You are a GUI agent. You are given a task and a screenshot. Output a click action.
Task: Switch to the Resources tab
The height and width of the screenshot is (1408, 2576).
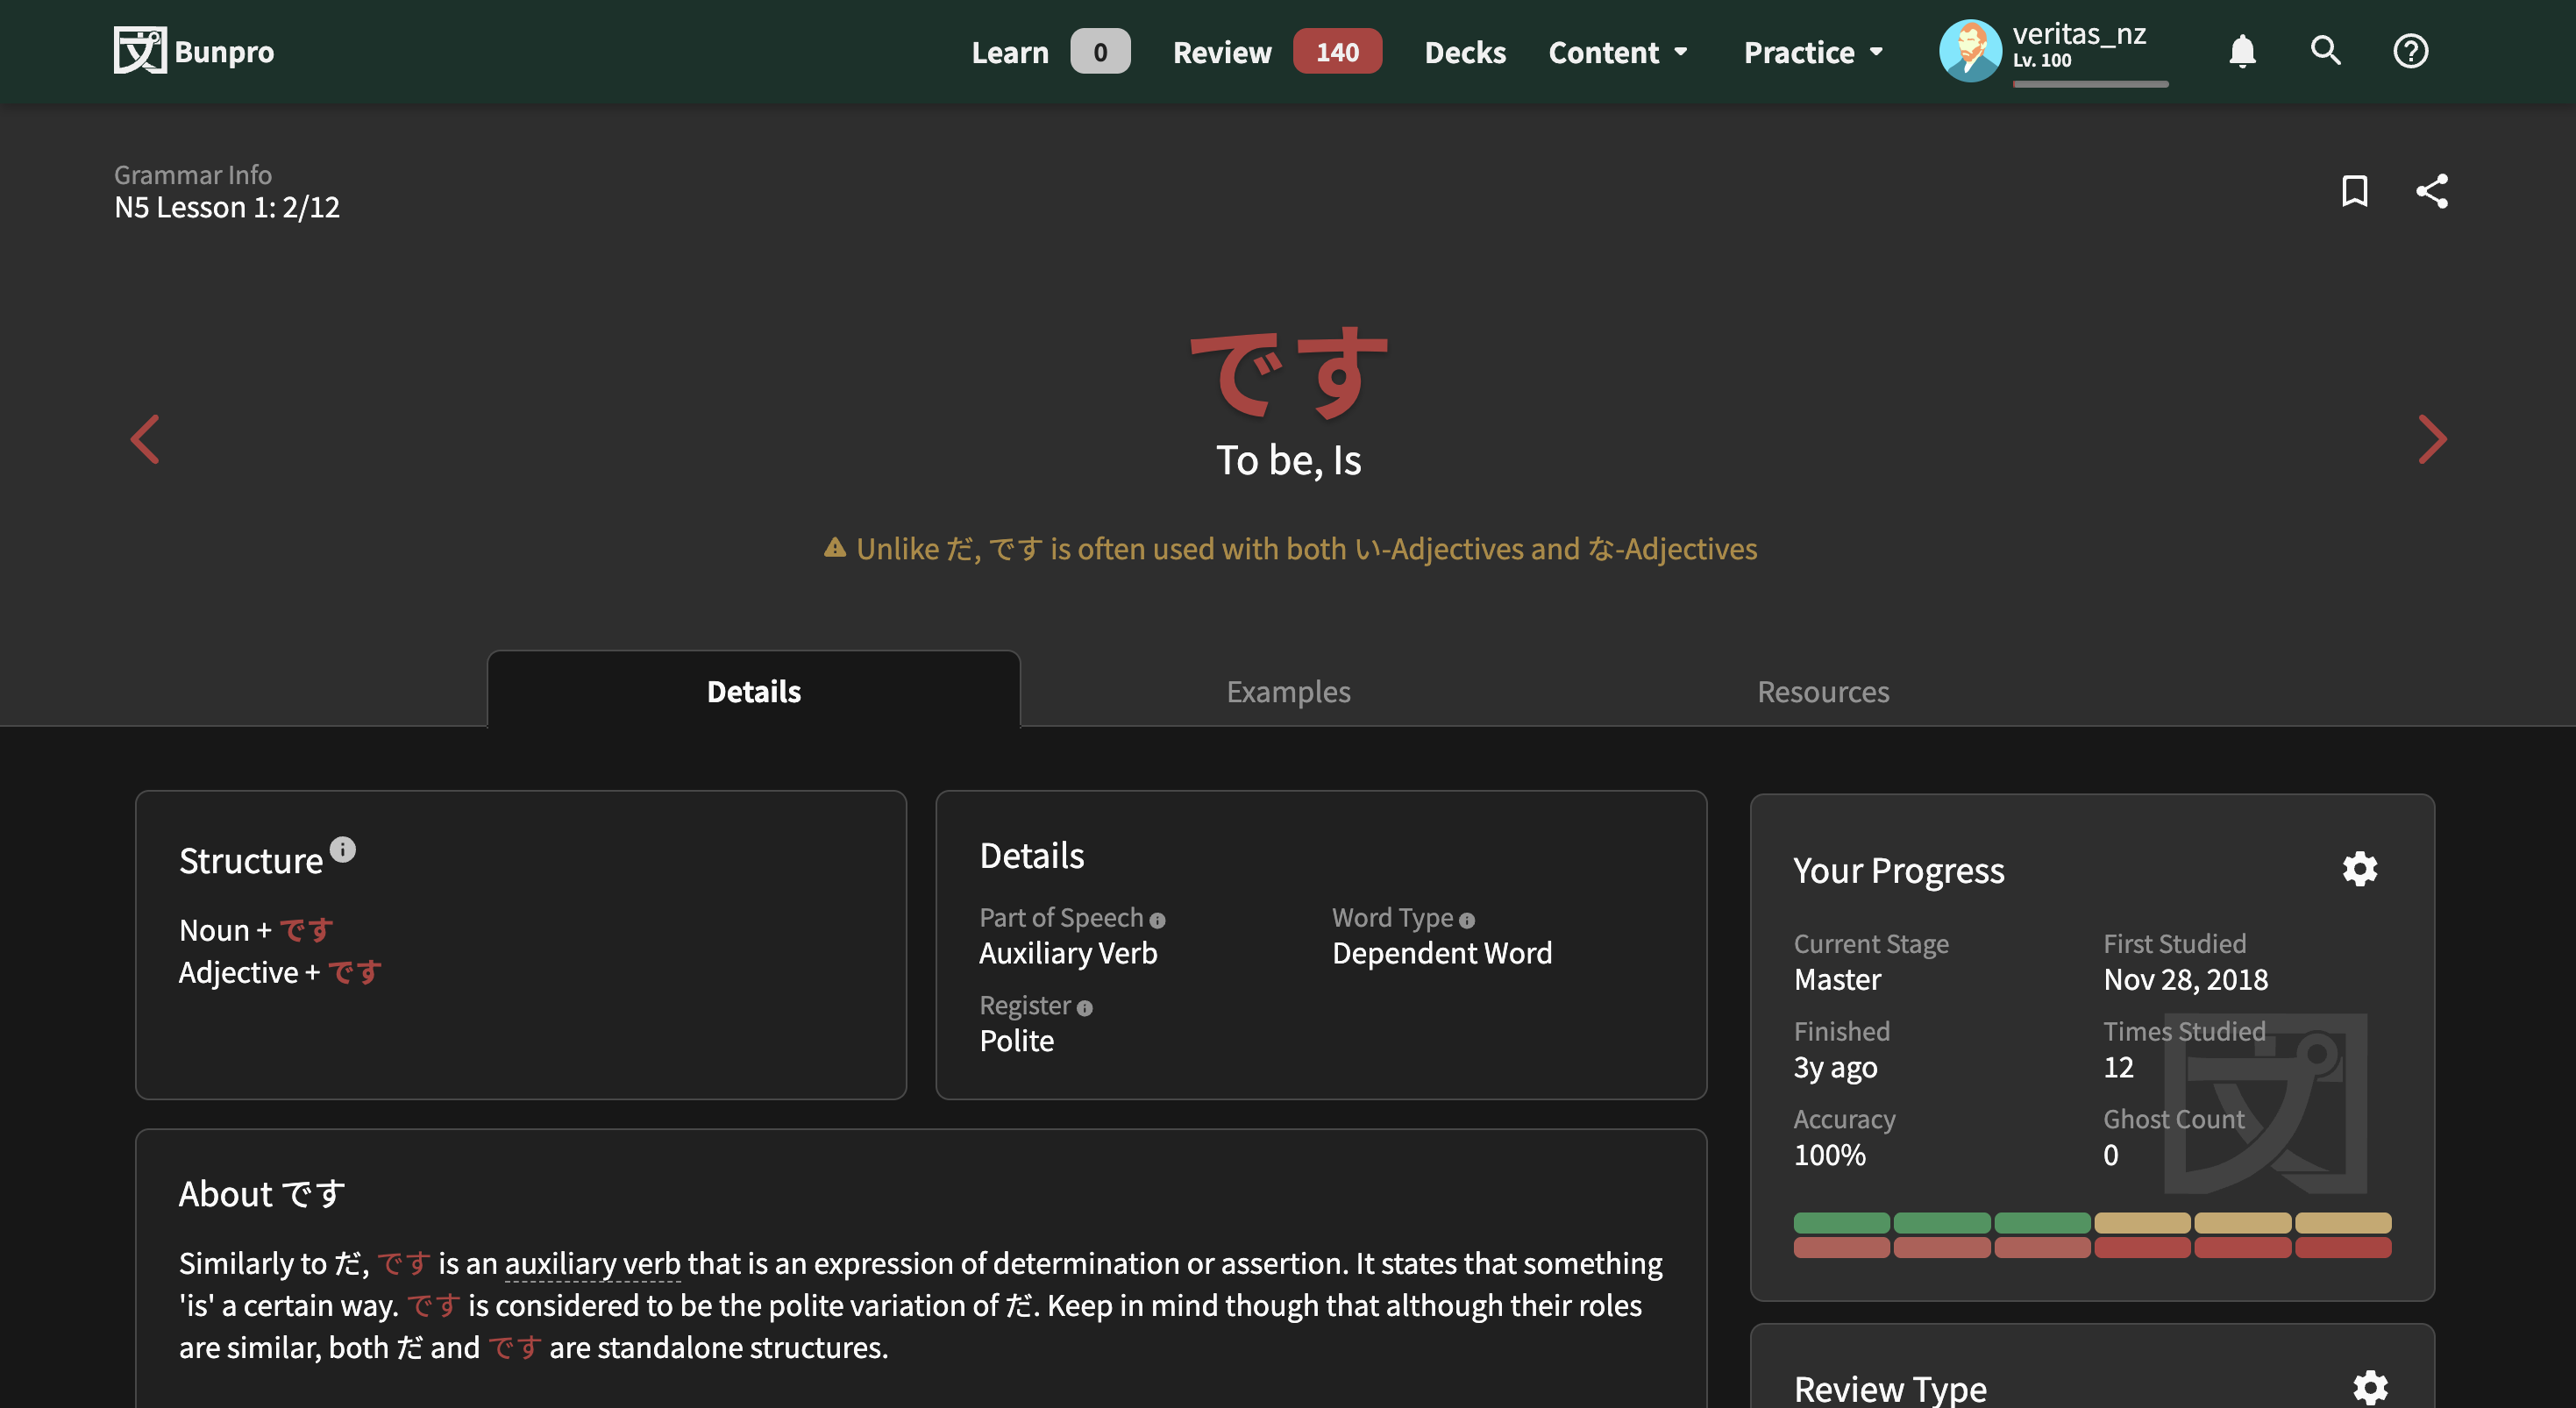[x=1822, y=691]
